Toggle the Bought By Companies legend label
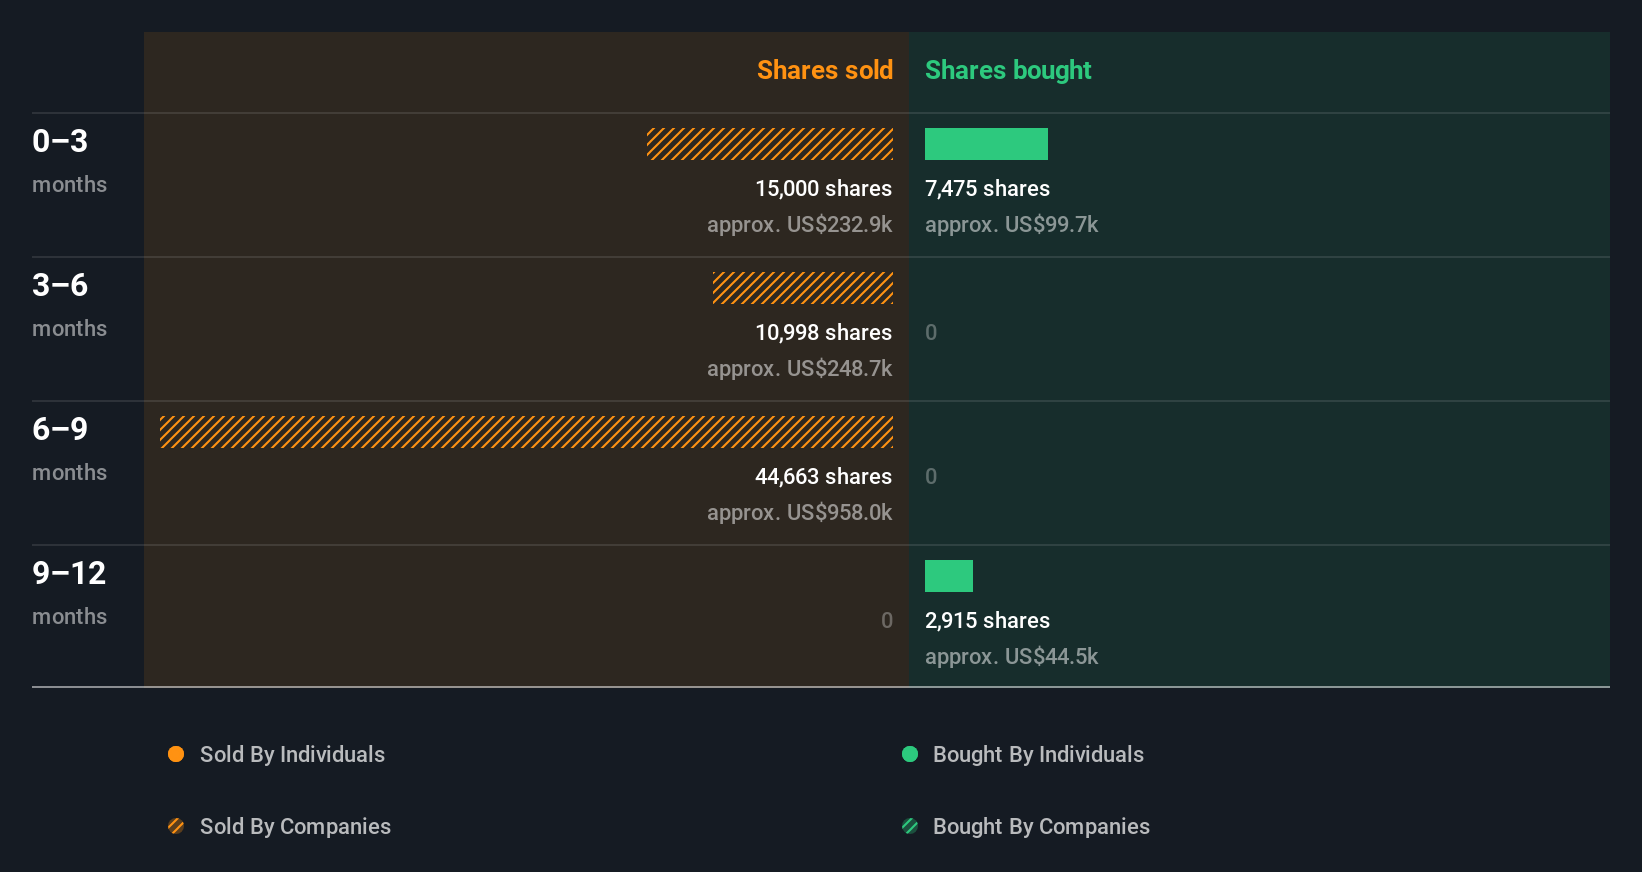 click(1041, 827)
